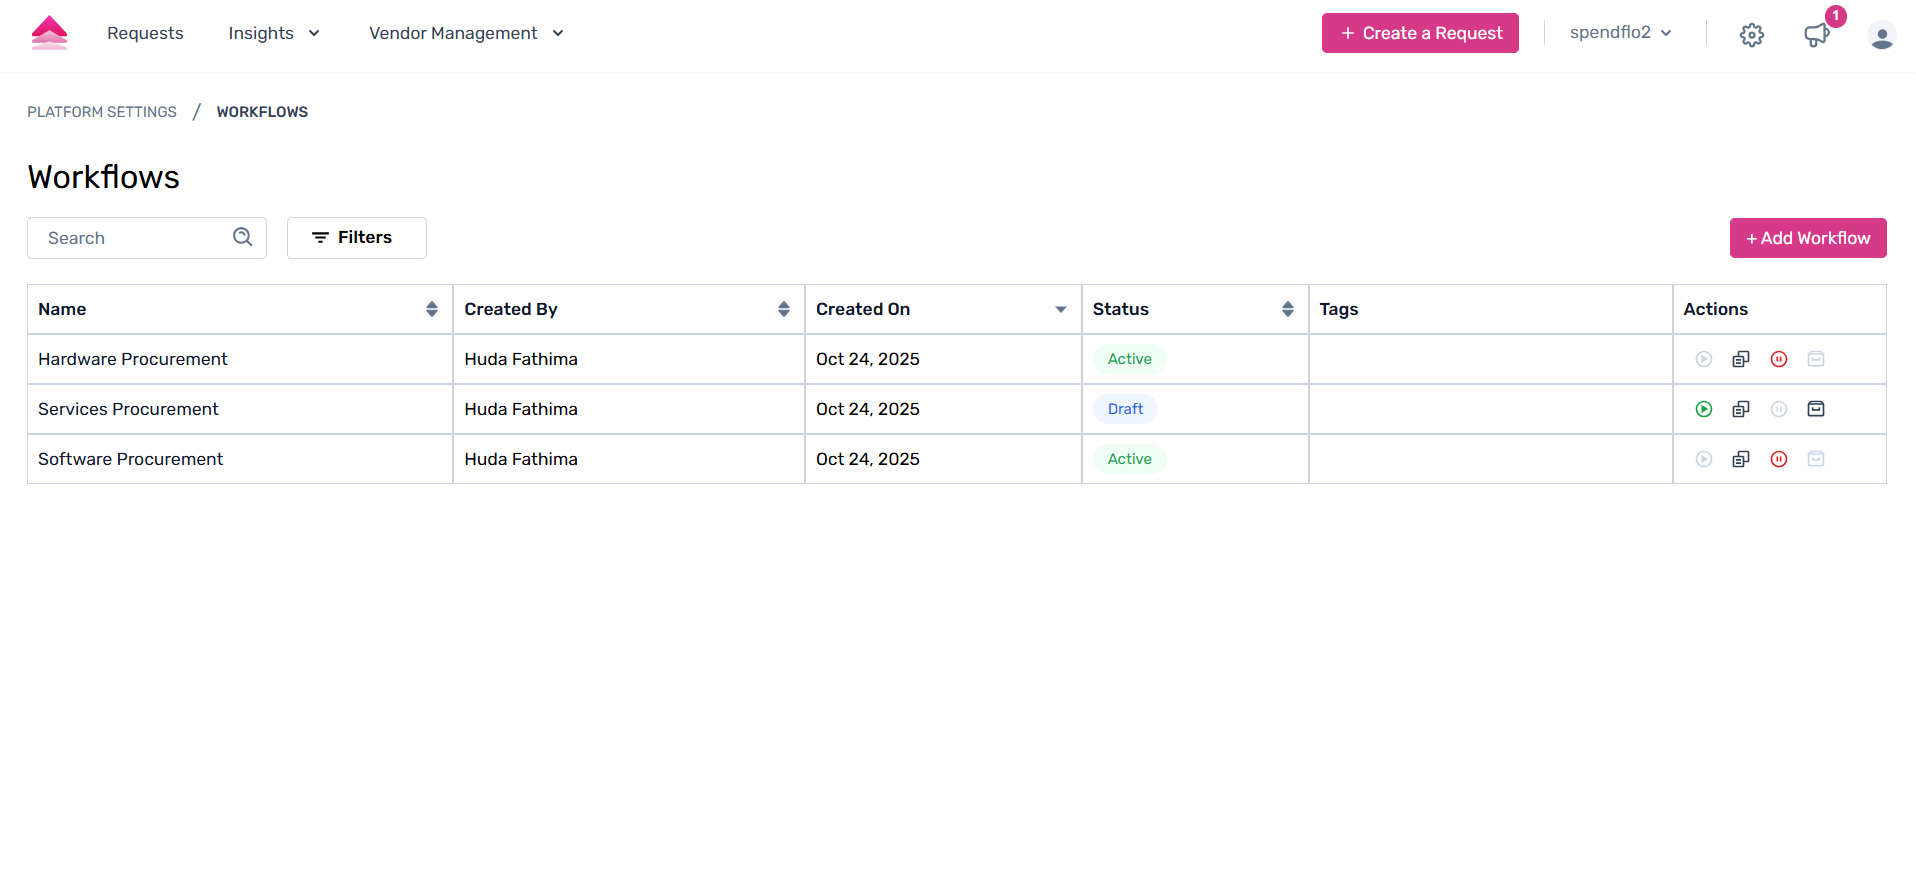The image size is (1916, 878).
Task: Click greyed pause icon for Services Procurement
Action: tap(1779, 409)
